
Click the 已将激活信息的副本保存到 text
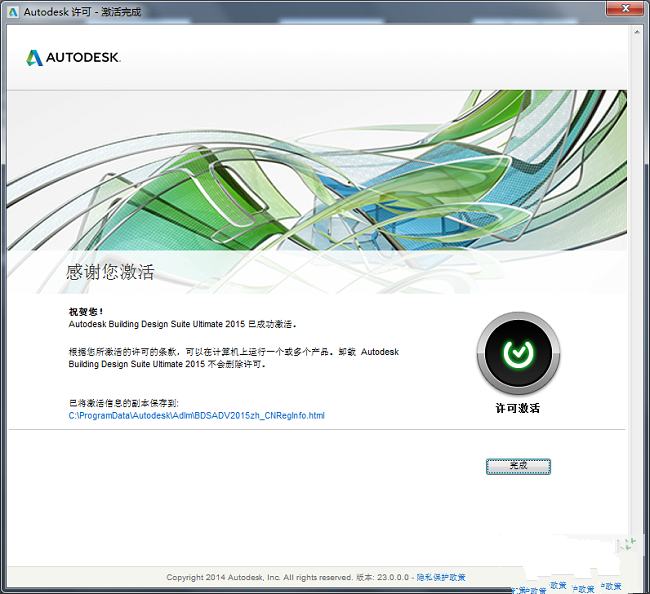pos(124,403)
